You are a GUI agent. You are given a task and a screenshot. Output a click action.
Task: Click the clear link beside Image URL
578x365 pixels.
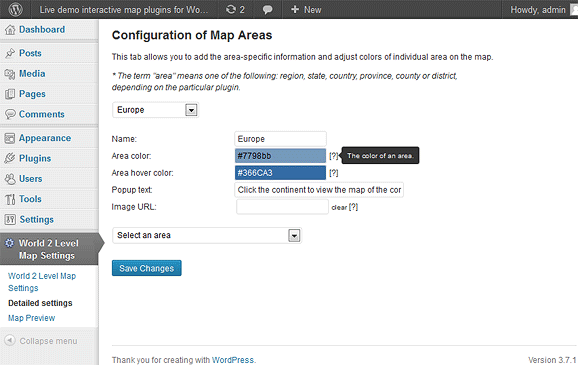coord(339,208)
